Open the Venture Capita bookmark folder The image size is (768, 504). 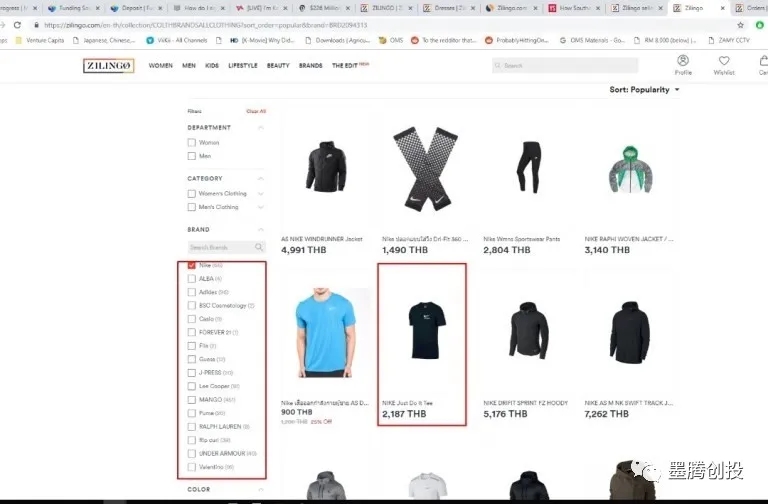click(x=40, y=40)
